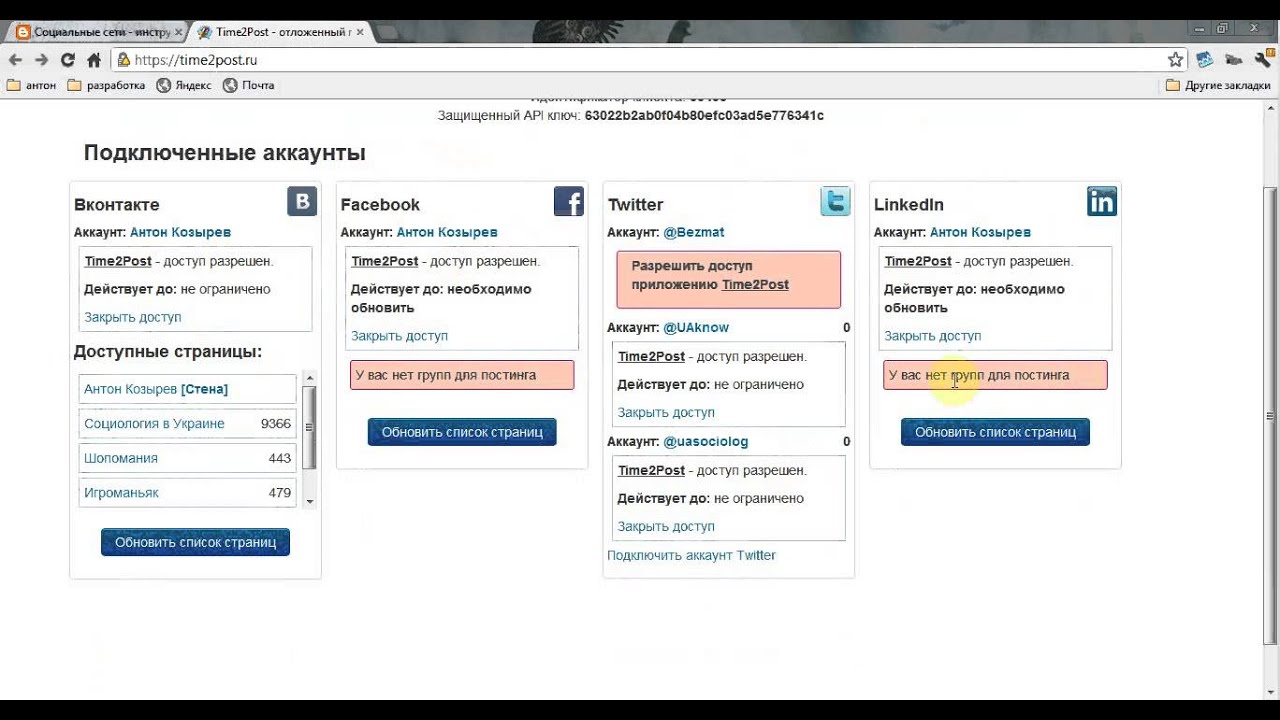The width and height of the screenshot is (1280, 720).
Task: Click the Twitter bird icon
Action: pyautogui.click(x=835, y=202)
